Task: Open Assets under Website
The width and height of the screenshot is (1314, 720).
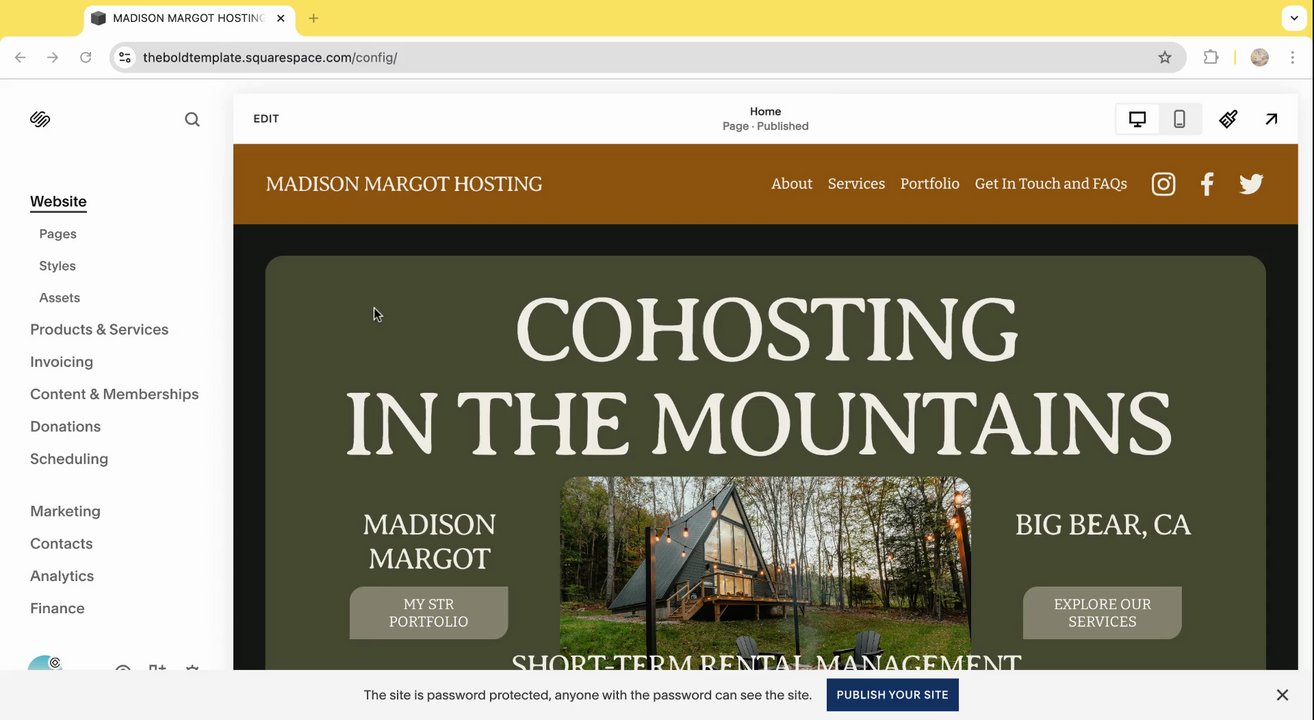Action: pos(59,298)
